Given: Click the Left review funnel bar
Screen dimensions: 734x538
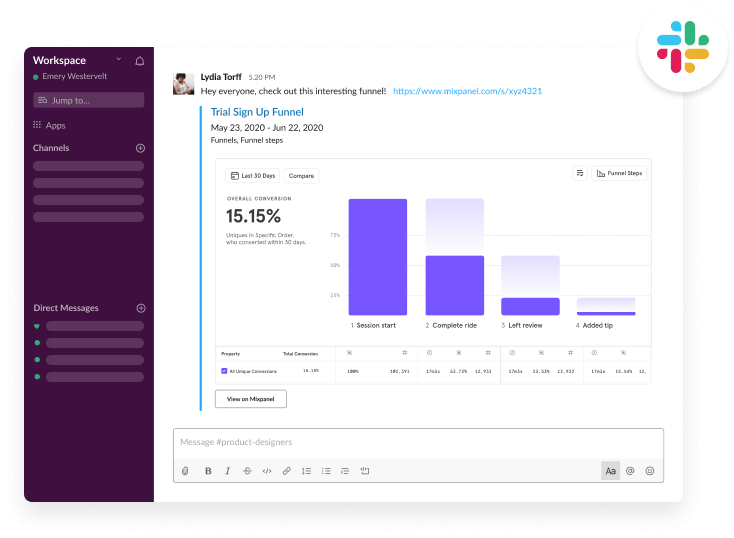Looking at the screenshot, I should point(530,306).
